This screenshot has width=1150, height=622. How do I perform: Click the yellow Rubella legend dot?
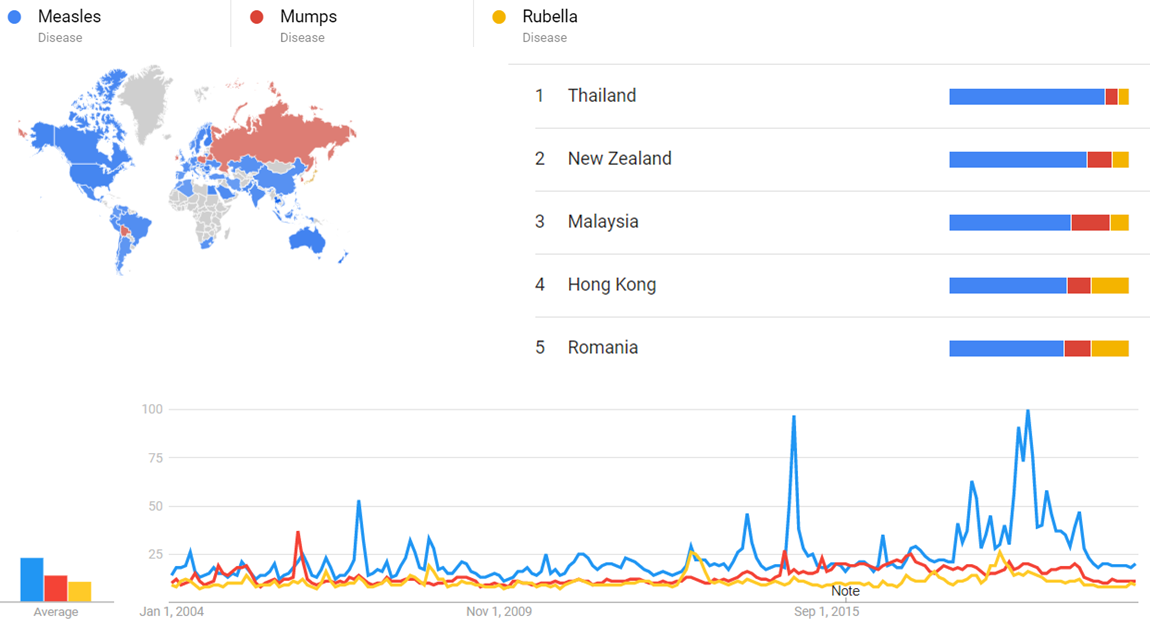click(x=499, y=17)
